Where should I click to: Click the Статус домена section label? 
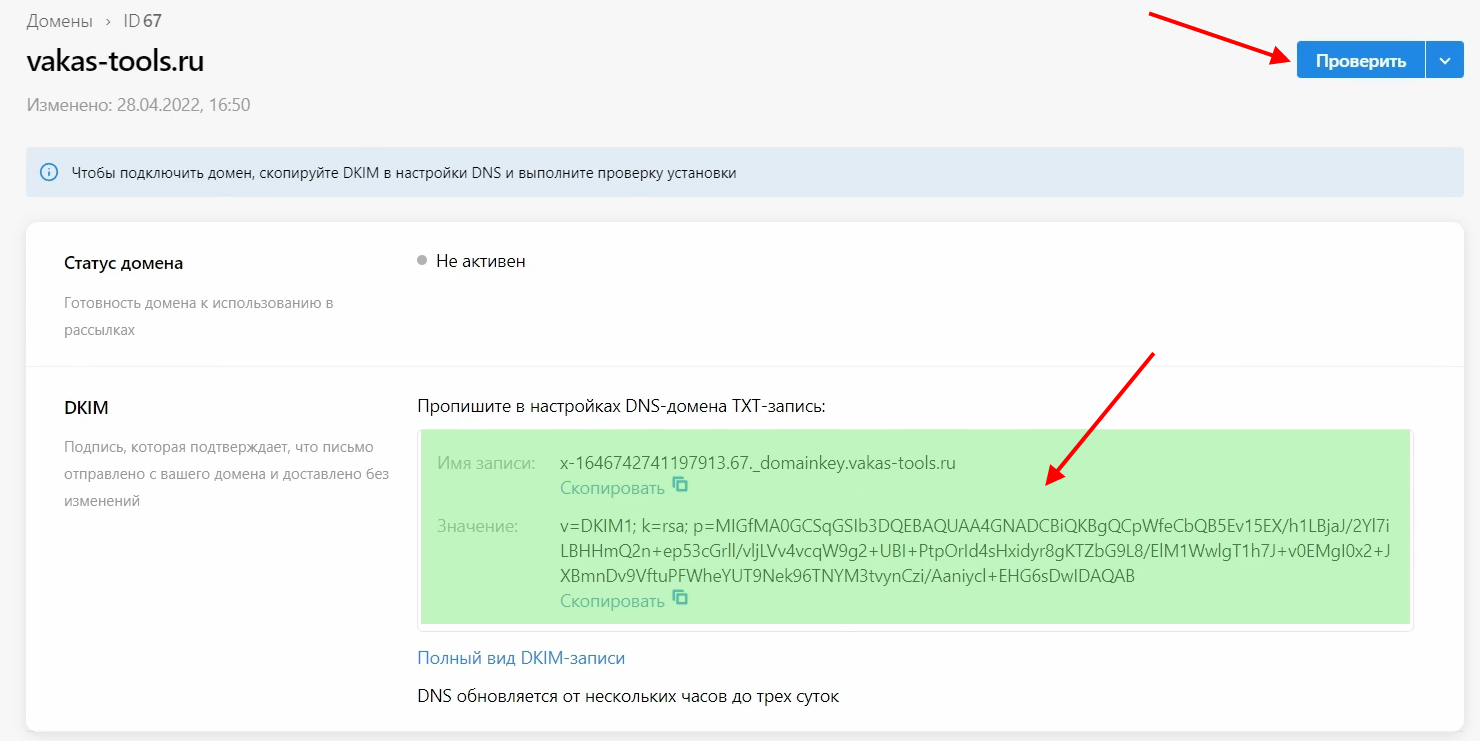[x=123, y=264]
